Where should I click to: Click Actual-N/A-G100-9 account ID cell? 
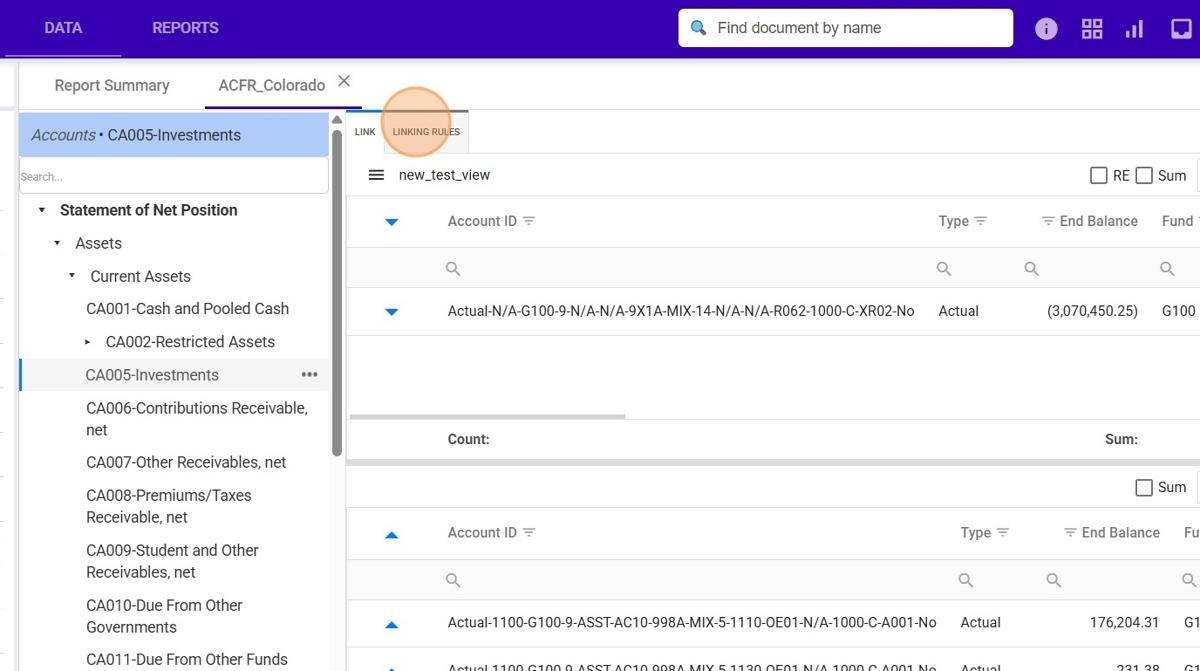point(681,311)
